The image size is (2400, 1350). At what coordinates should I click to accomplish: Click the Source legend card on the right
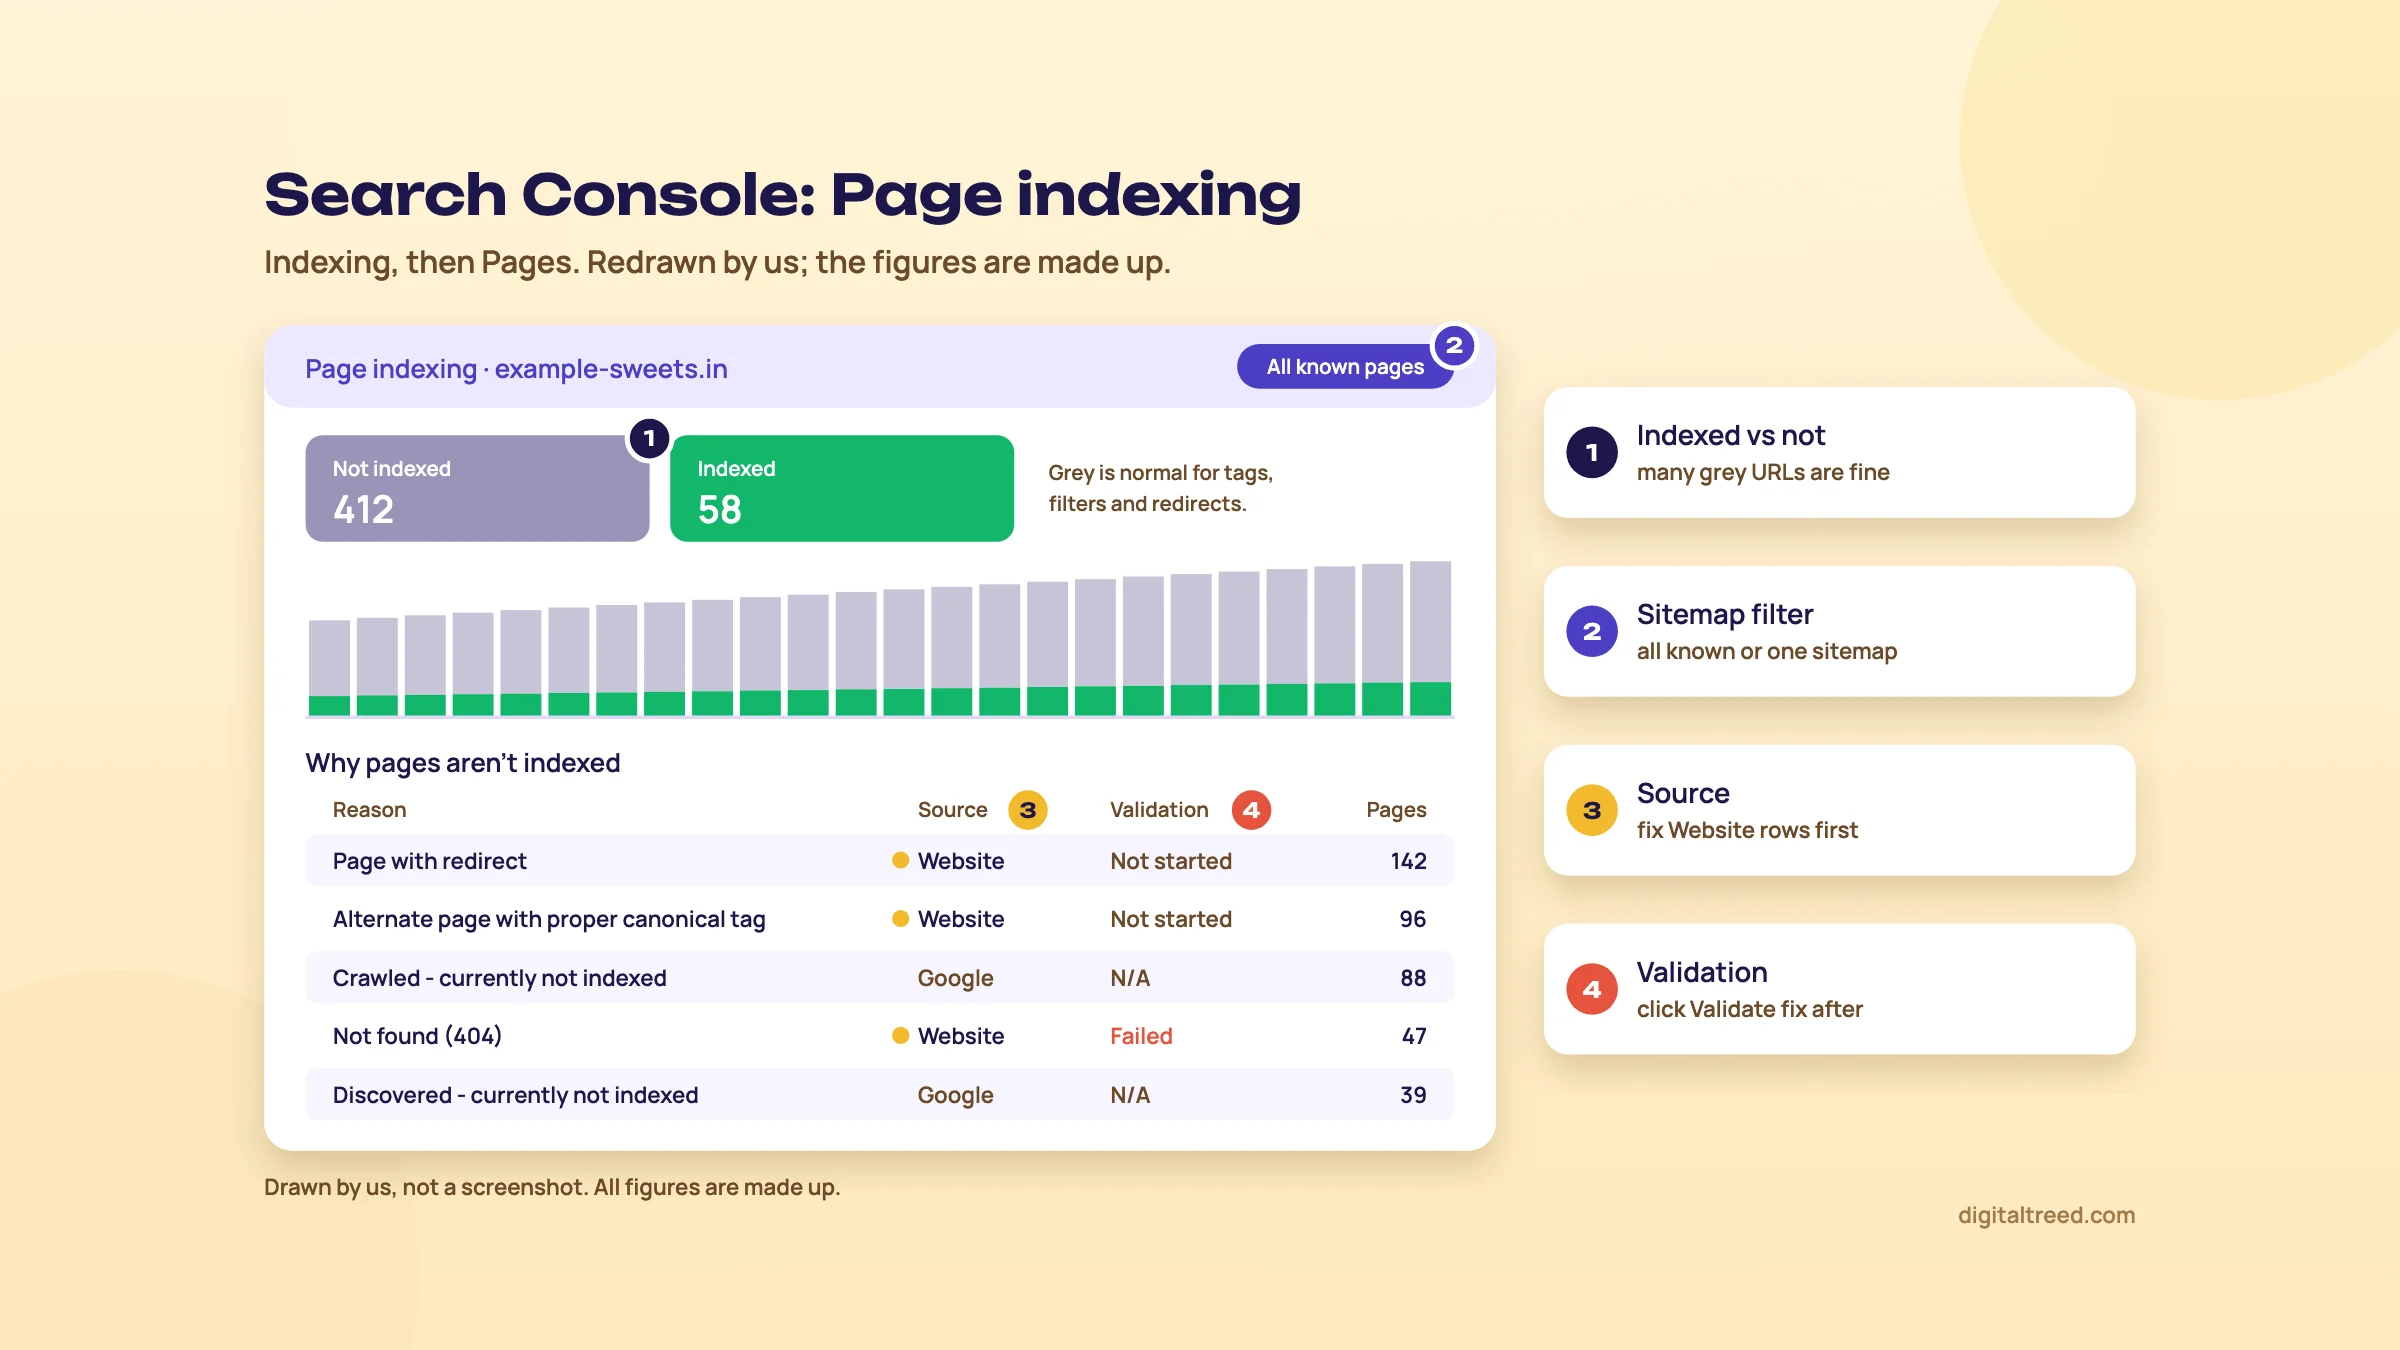1839,810
